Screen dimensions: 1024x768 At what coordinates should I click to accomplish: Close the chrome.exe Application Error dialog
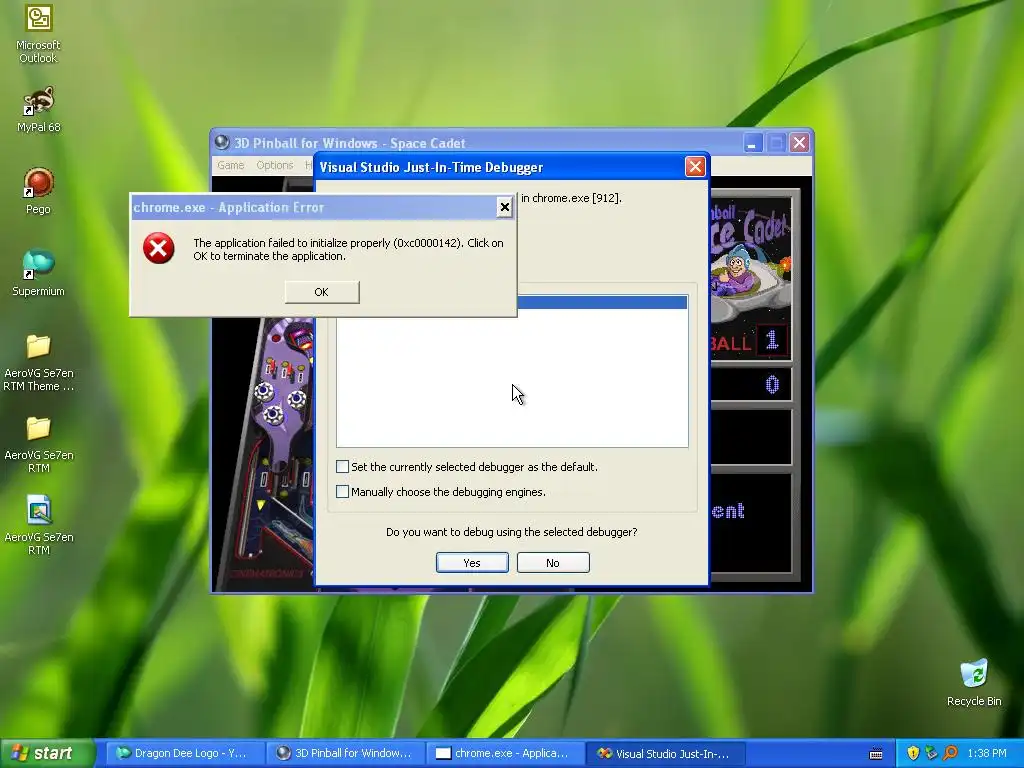coord(504,207)
